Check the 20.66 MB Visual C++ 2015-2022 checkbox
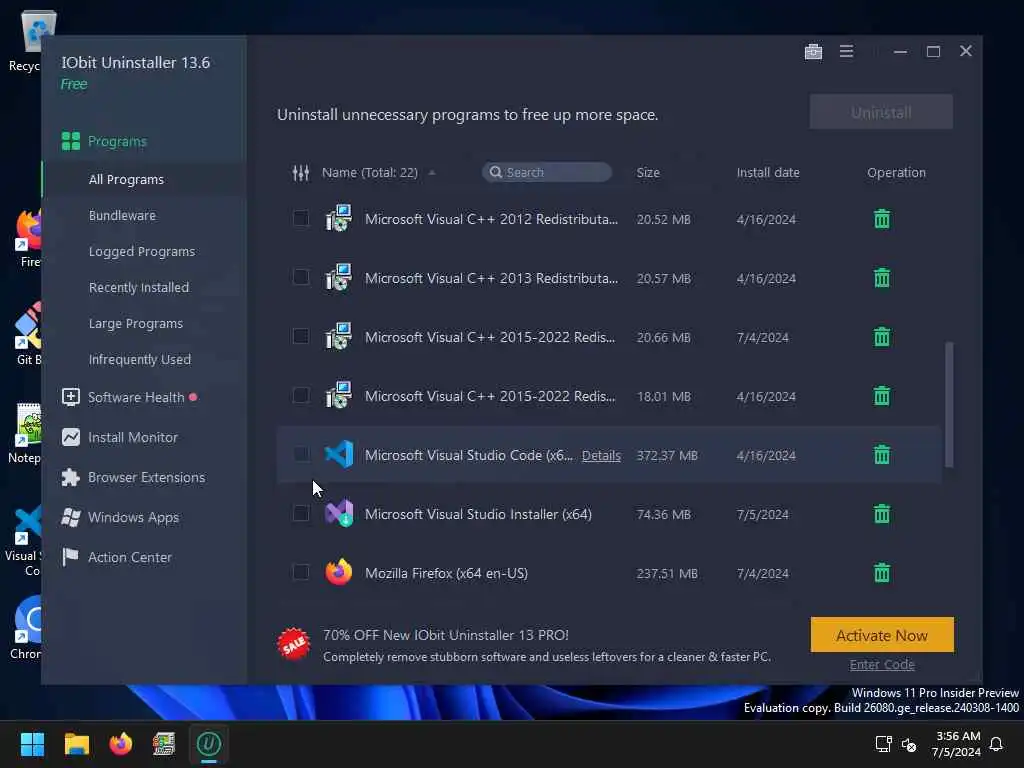This screenshot has height=768, width=1024. tap(301, 336)
